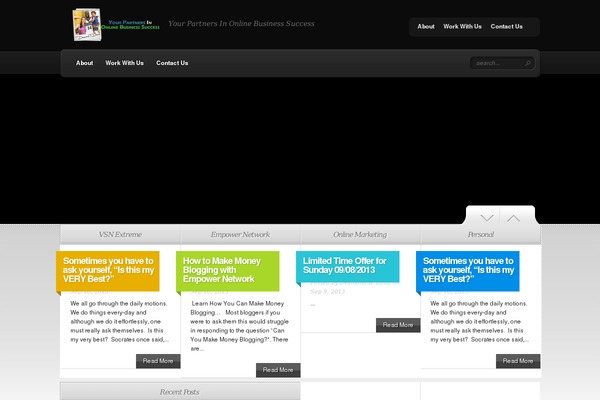Click 'Learn How You Can Make Money' excerpt
This screenshot has width=600, height=400.
(240, 326)
